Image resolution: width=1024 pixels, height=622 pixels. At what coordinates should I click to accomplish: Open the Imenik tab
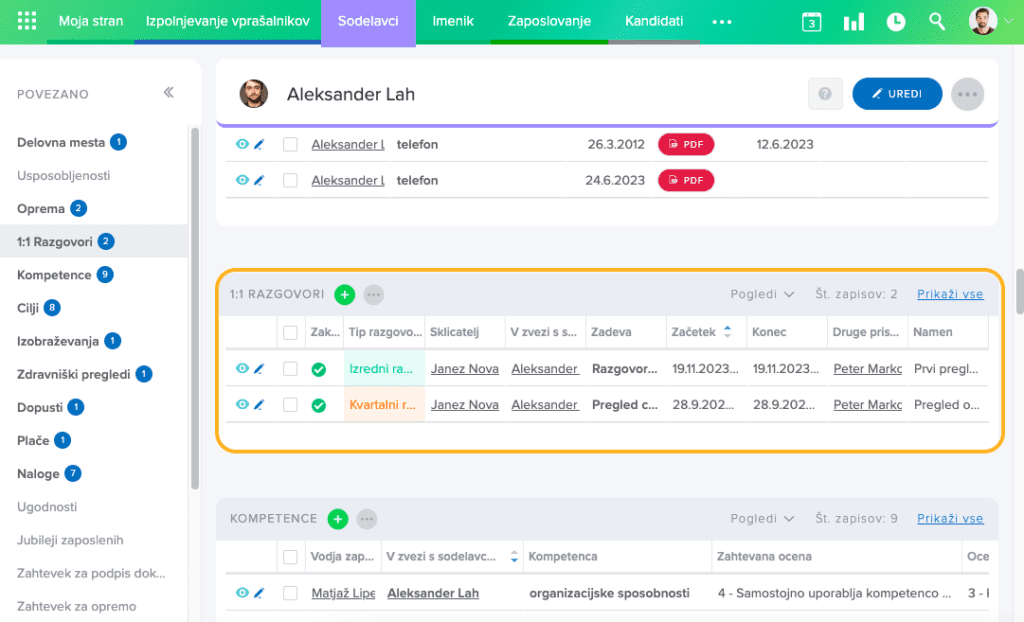click(453, 21)
